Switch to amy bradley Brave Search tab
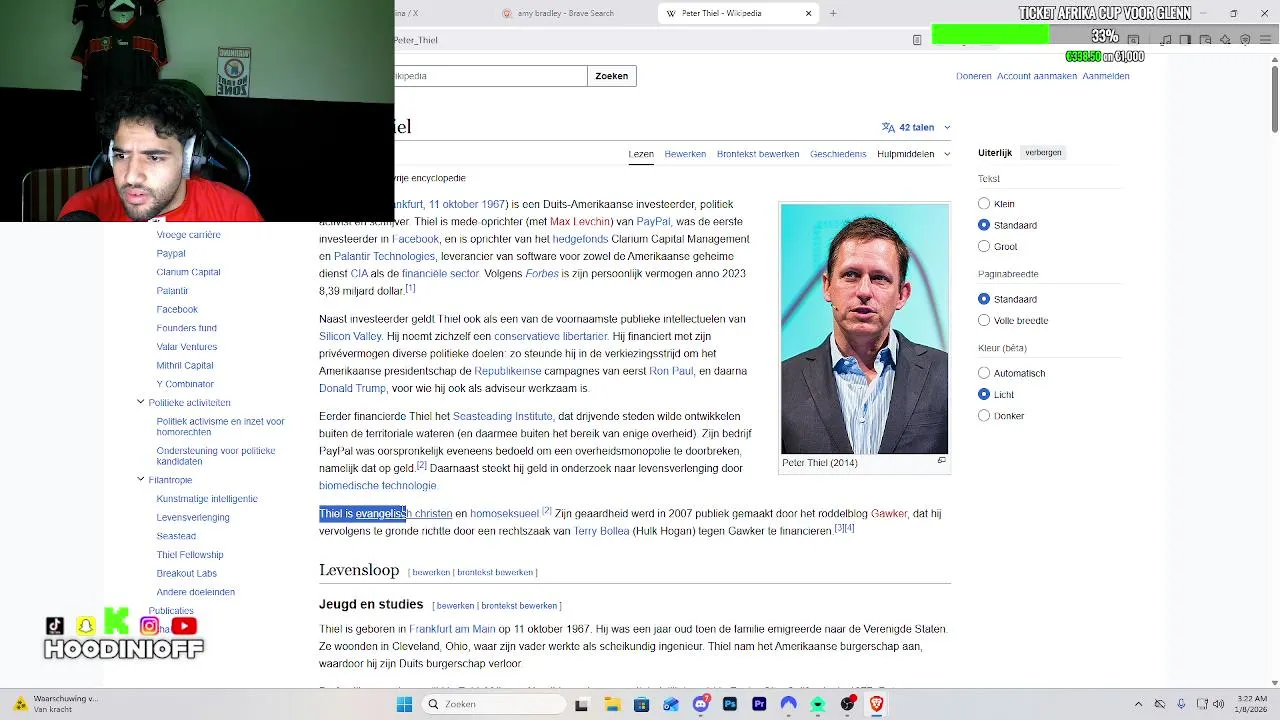The image size is (1280, 720). tap(572, 13)
